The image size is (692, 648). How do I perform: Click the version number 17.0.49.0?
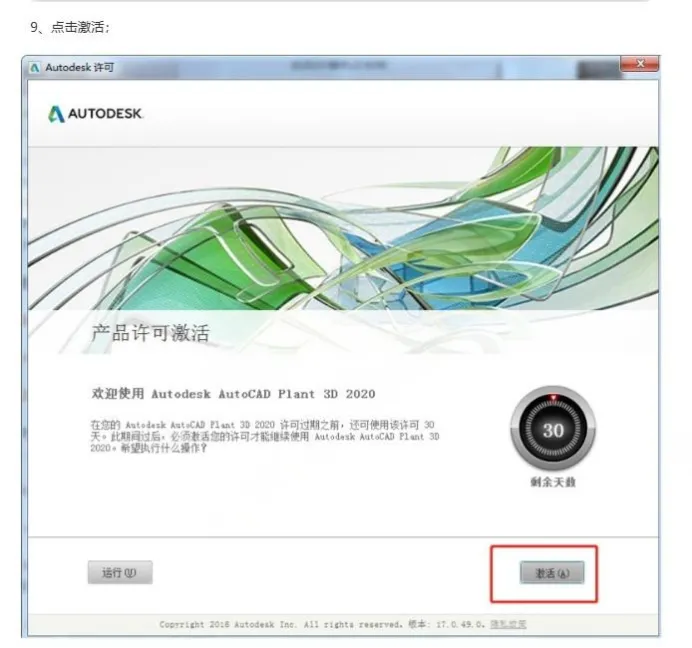[460, 624]
